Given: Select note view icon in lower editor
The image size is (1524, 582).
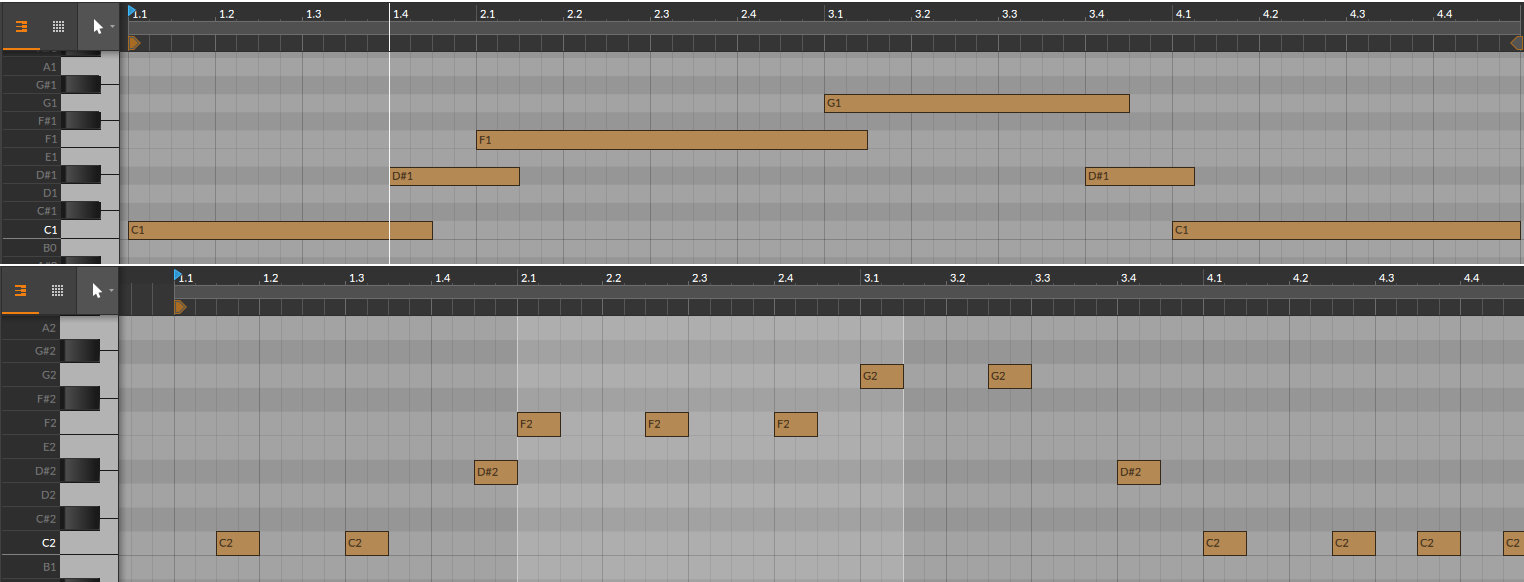Looking at the screenshot, I should coord(21,291).
